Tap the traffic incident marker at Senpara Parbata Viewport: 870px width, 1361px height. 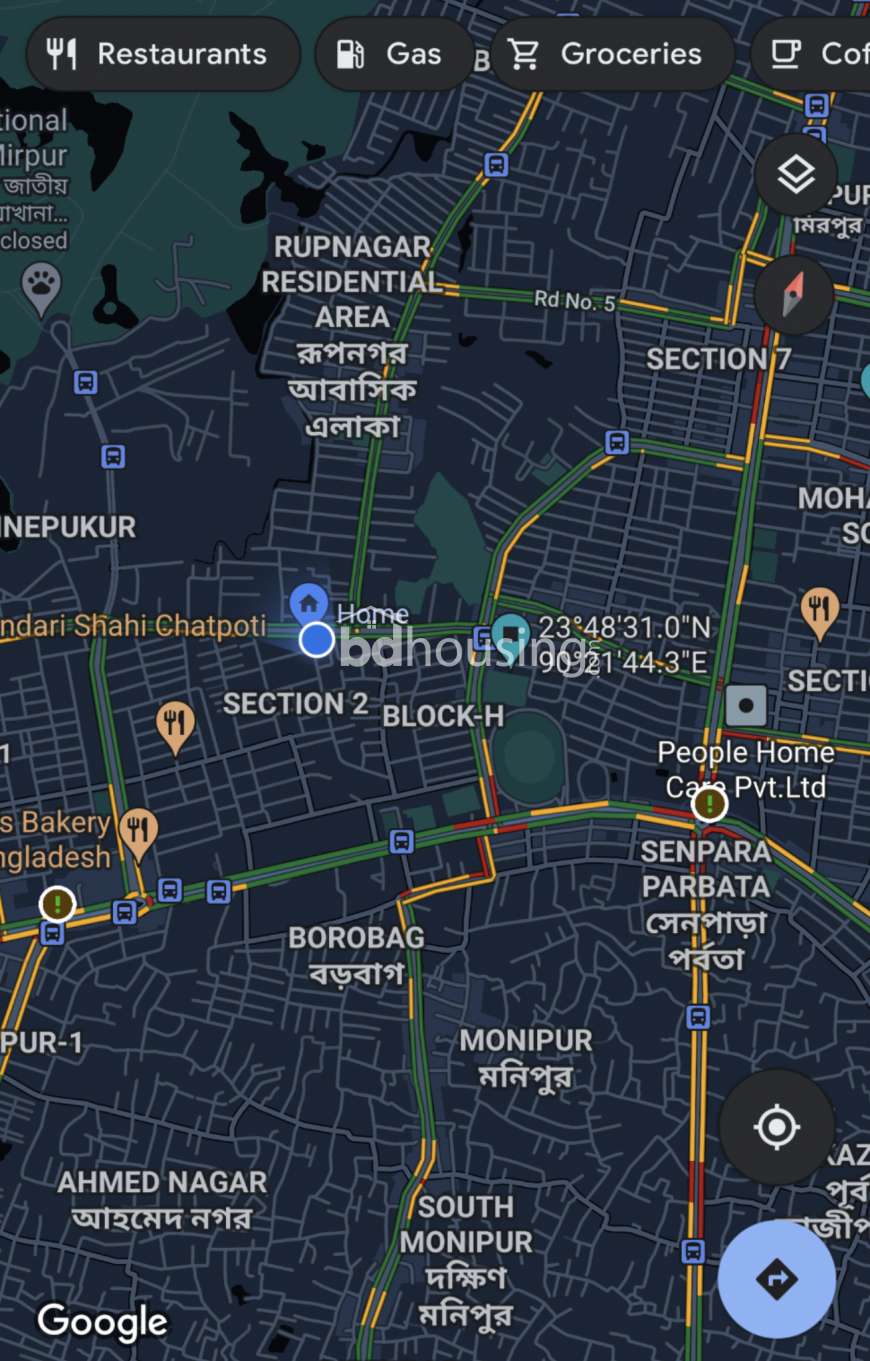pos(710,803)
